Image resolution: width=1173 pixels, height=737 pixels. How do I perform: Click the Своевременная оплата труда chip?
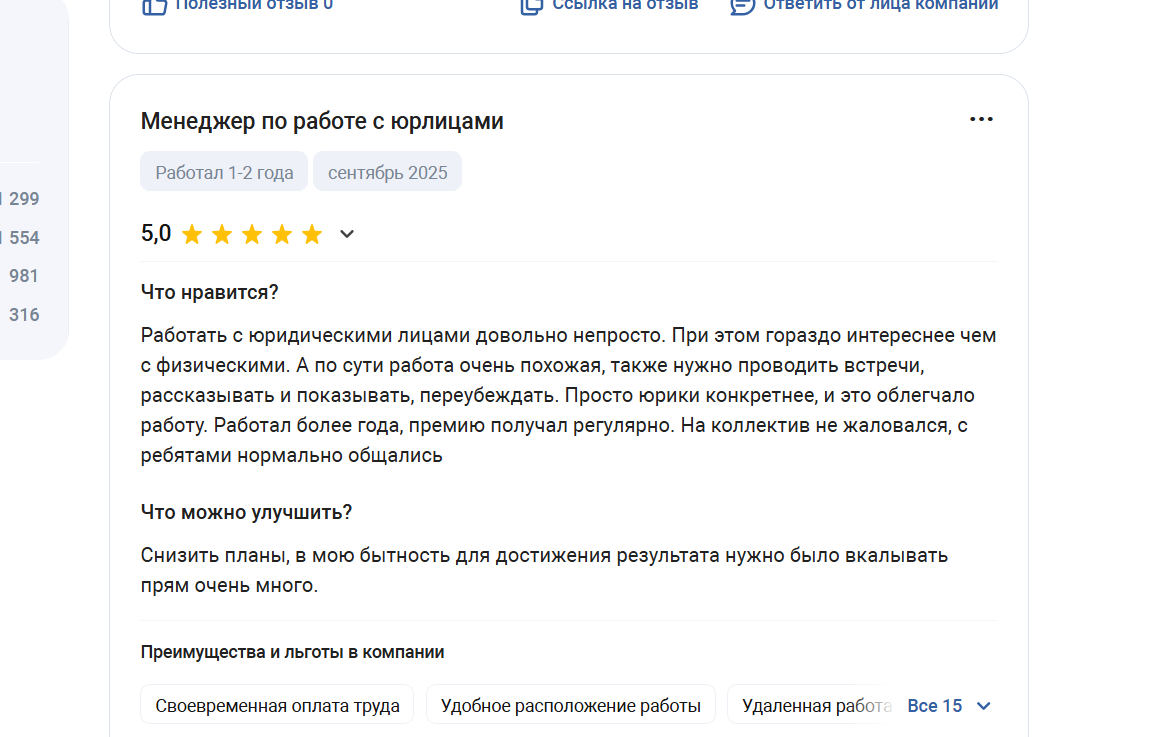pos(278,705)
